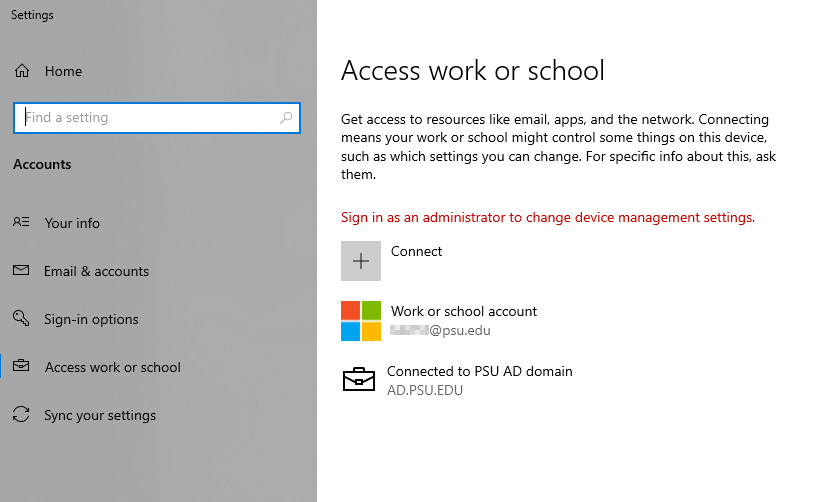The image size is (824, 502).
Task: Click the sidebar briefcase icon
Action: [22, 367]
